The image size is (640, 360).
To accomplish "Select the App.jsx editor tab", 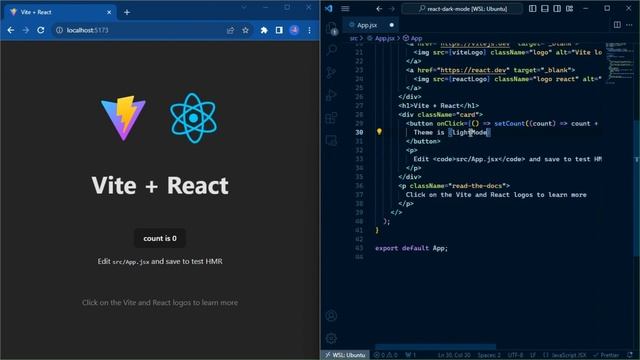I will (371, 25).
